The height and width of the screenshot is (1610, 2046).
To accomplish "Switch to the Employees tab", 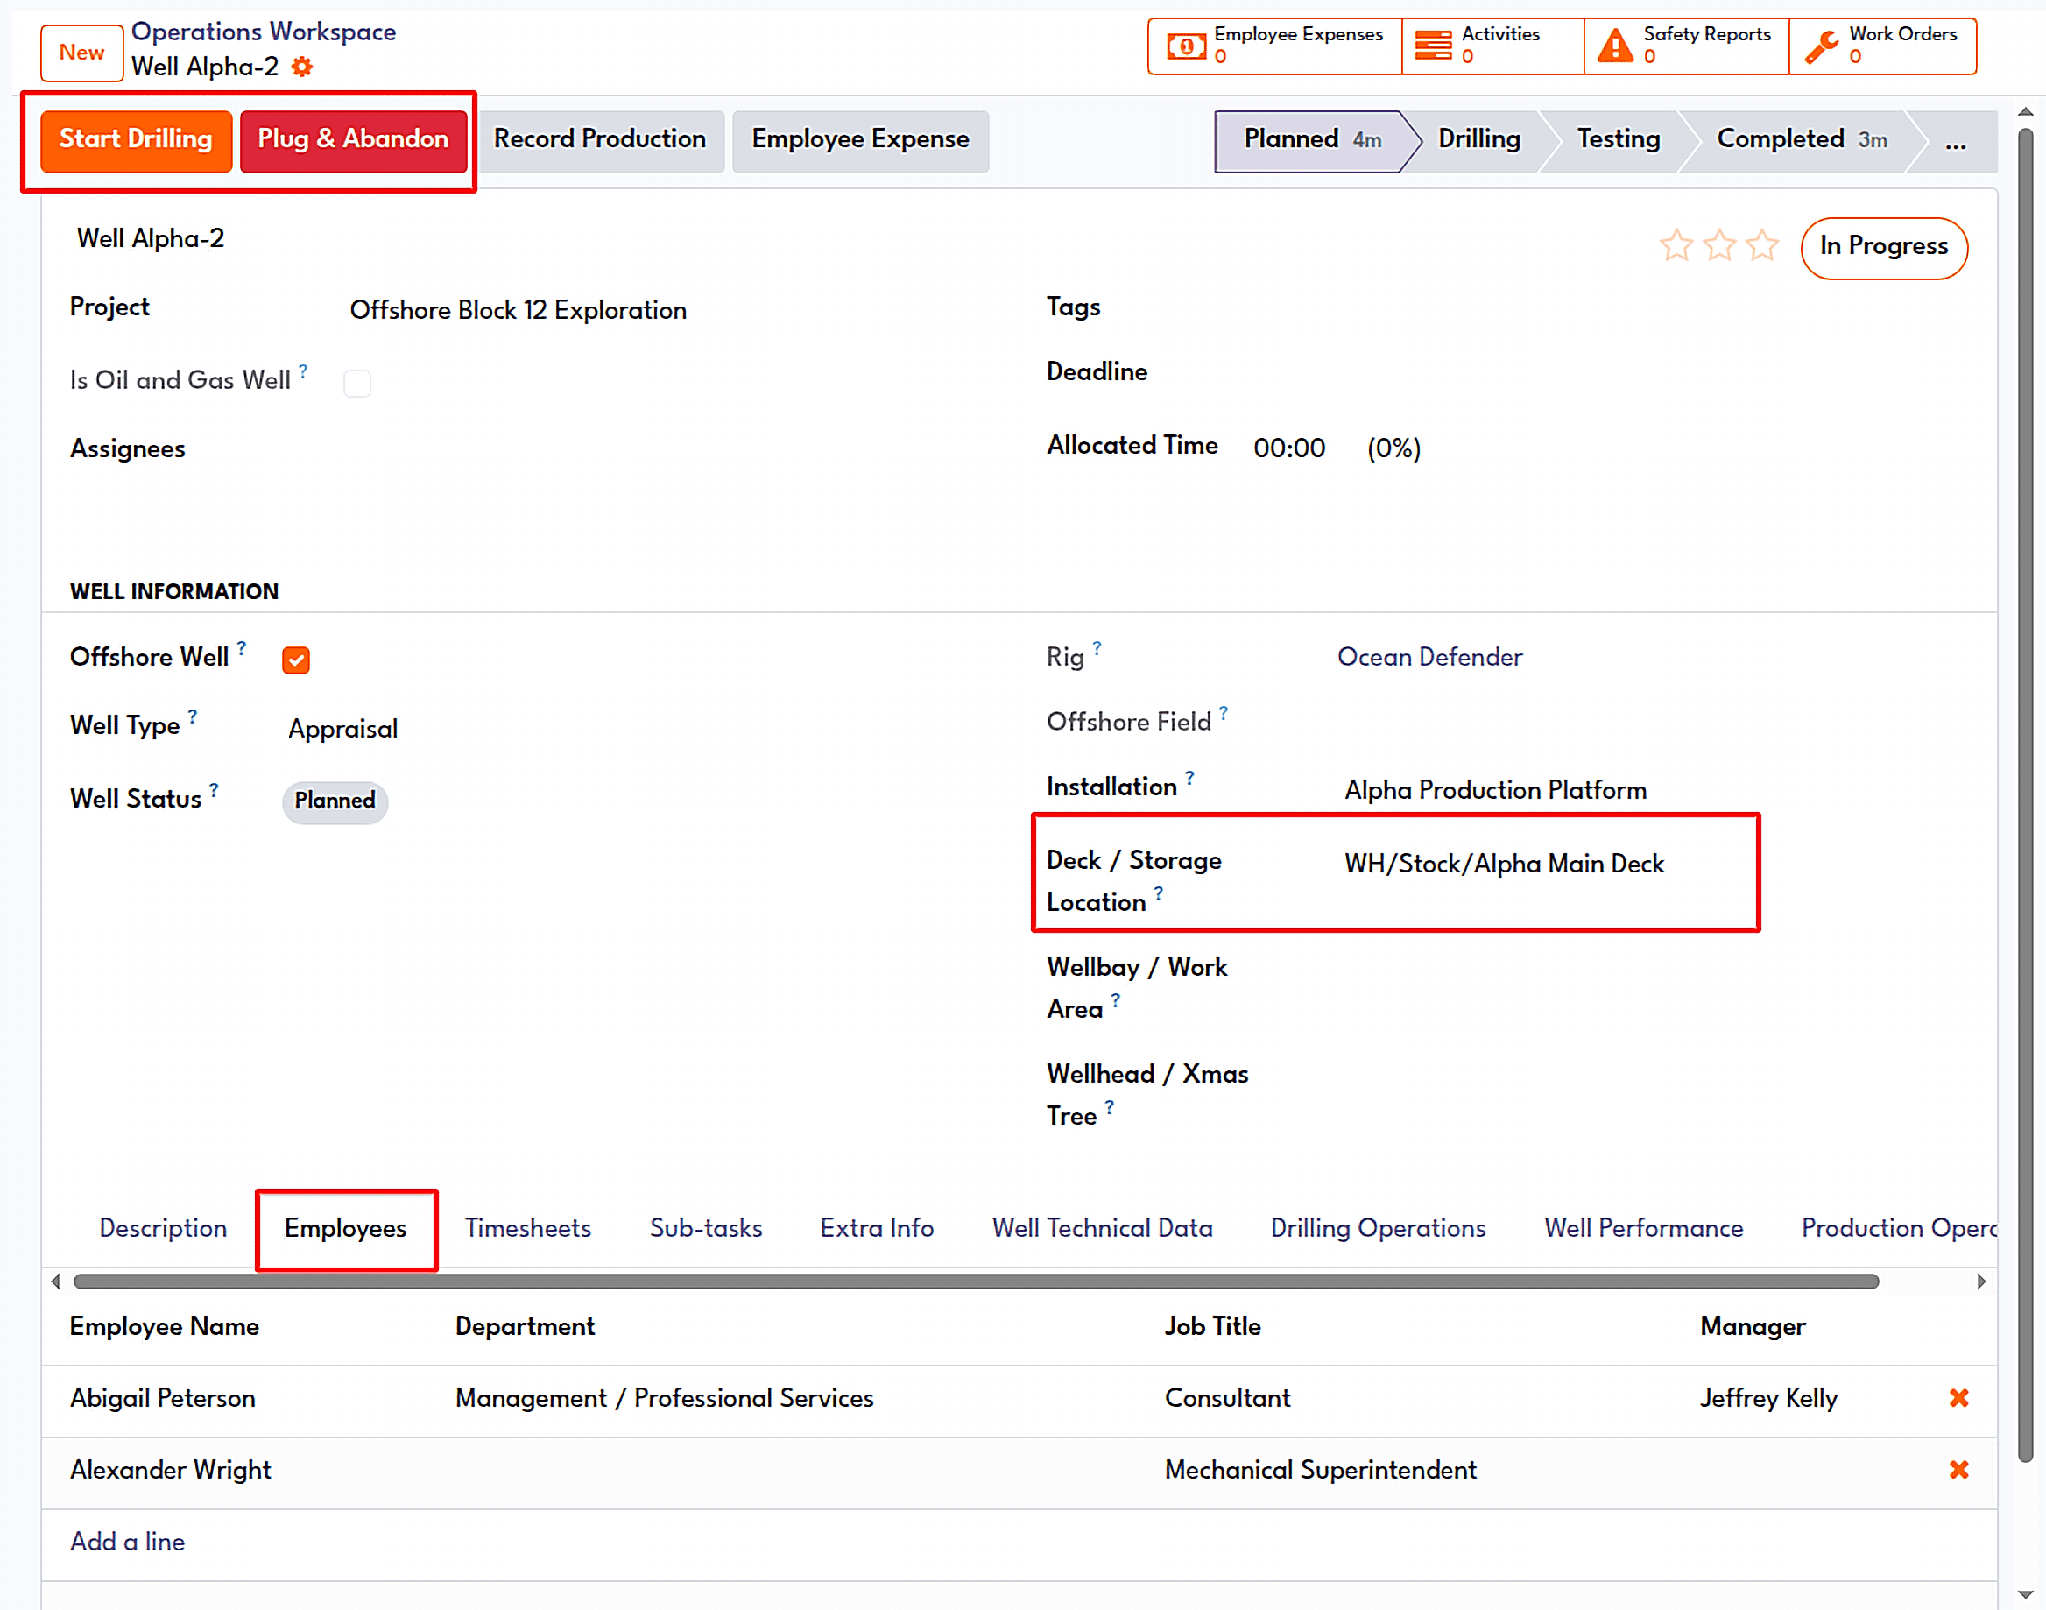I will point(345,1228).
